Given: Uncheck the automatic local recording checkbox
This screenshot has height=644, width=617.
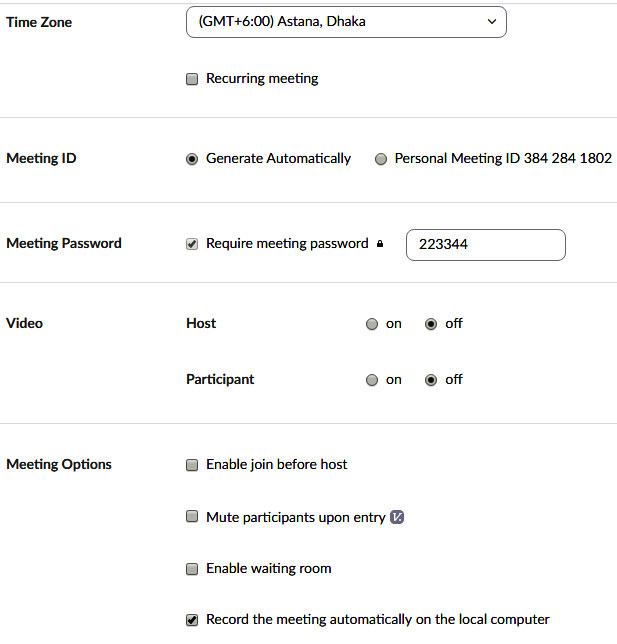Looking at the screenshot, I should click(192, 620).
